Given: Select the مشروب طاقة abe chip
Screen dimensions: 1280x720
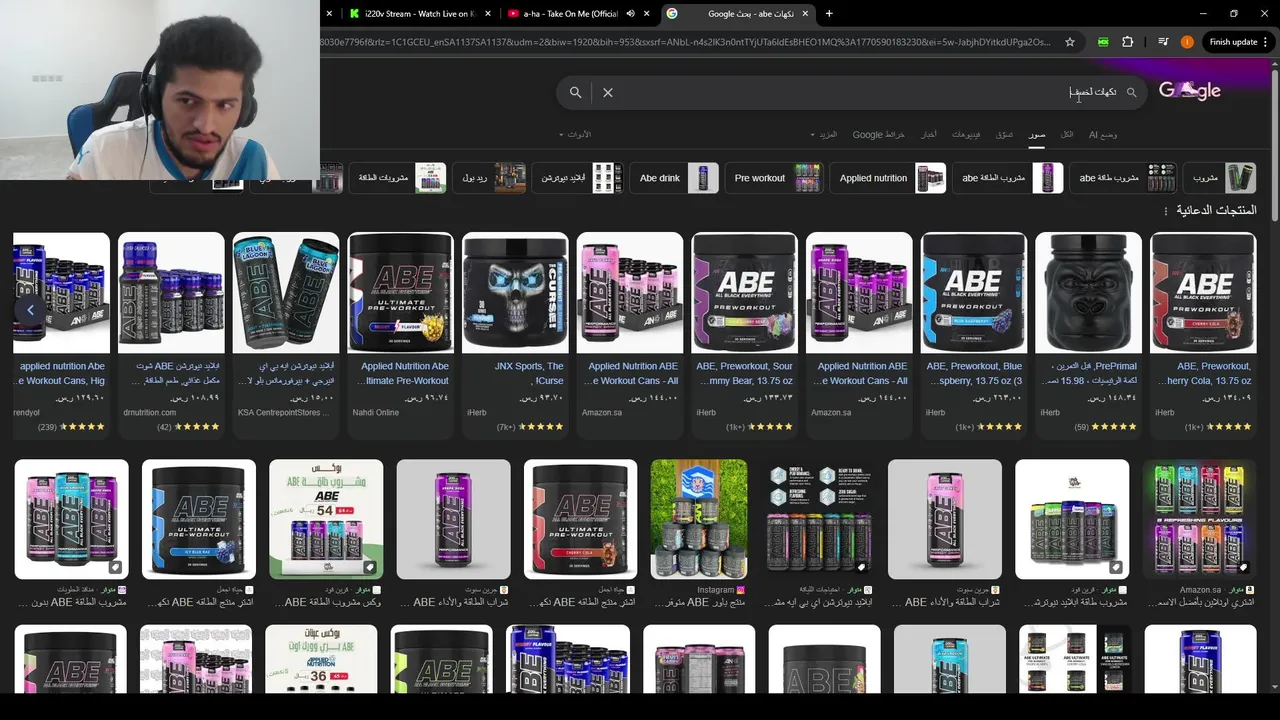Looking at the screenshot, I should pyautogui.click(x=1124, y=178).
